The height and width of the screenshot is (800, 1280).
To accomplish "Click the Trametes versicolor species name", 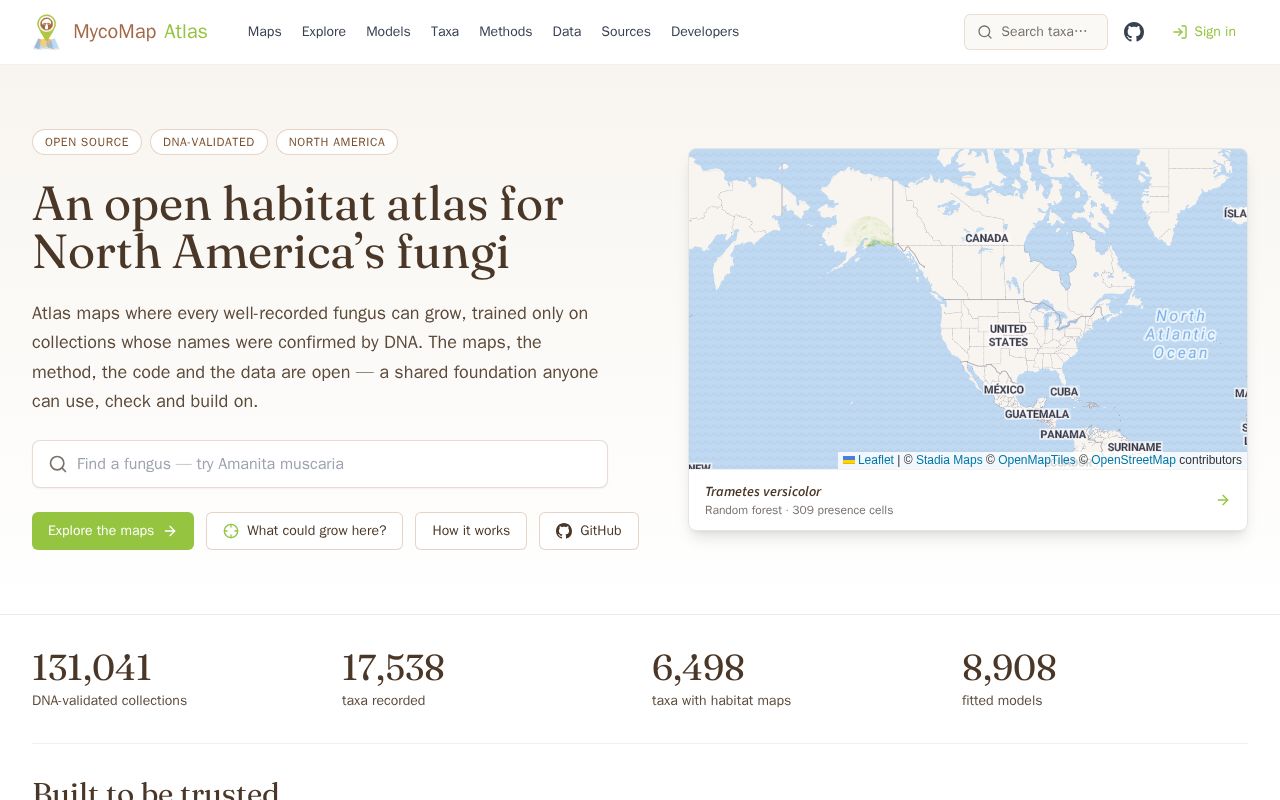I will click(763, 491).
